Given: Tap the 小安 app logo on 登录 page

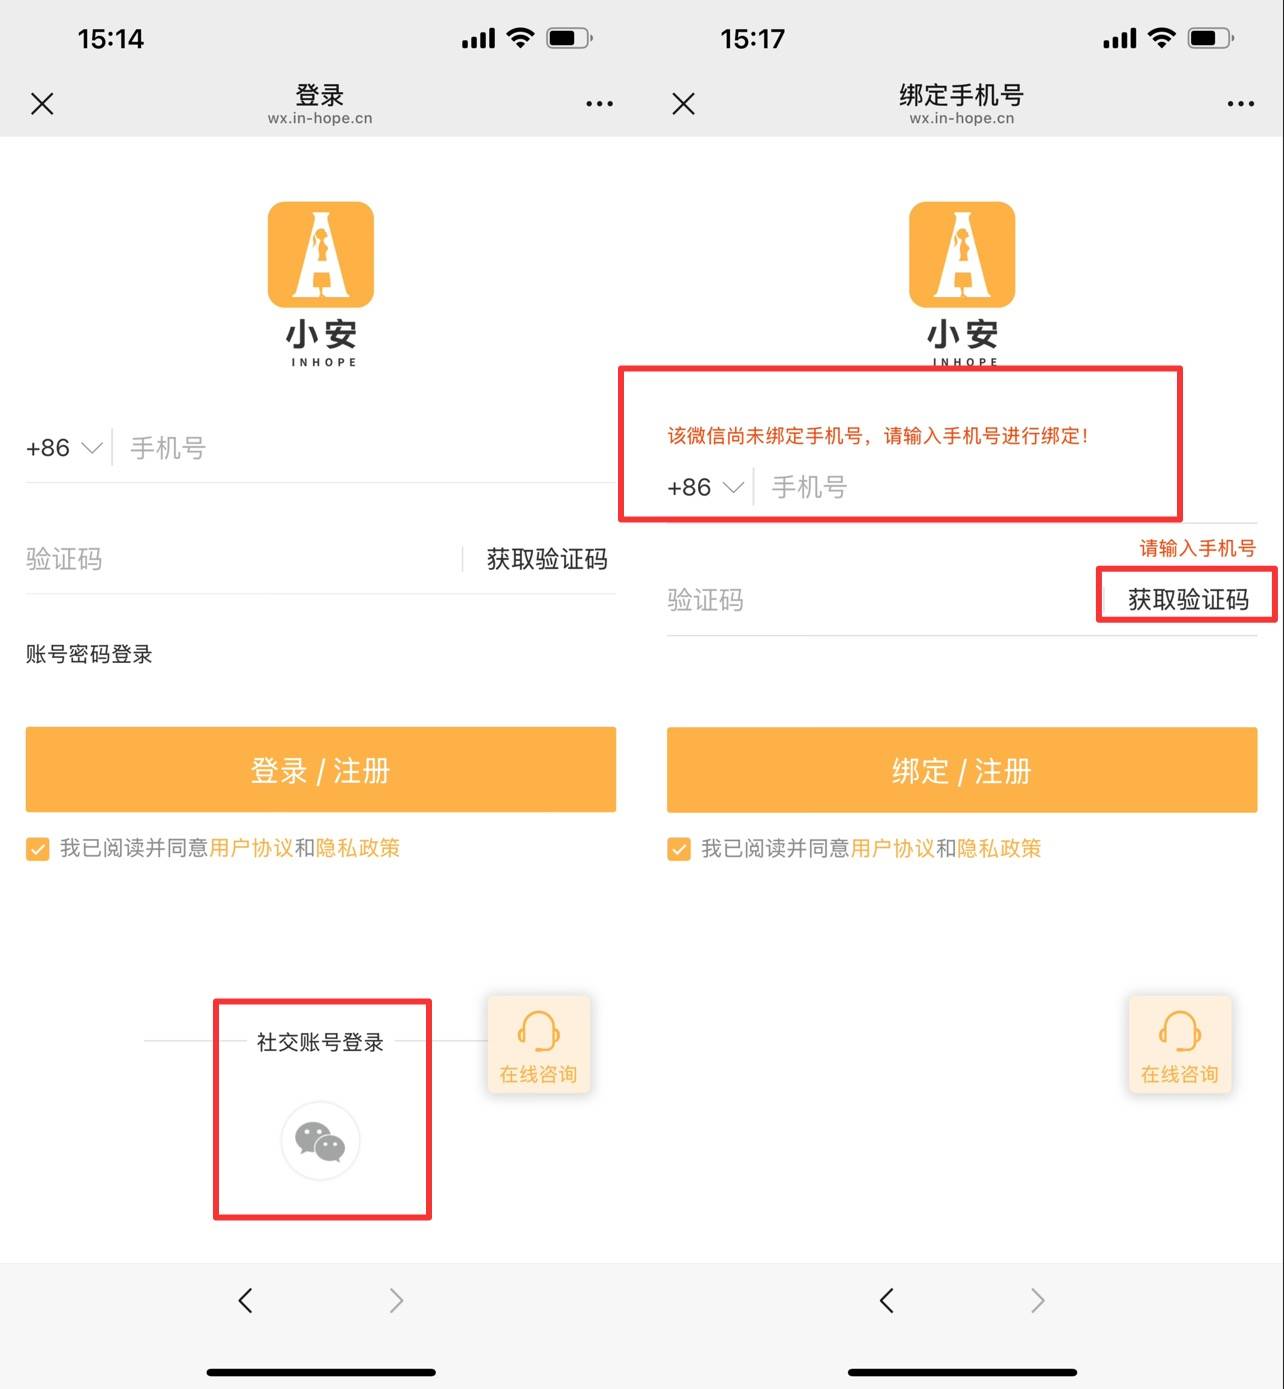Looking at the screenshot, I should pos(321,255).
